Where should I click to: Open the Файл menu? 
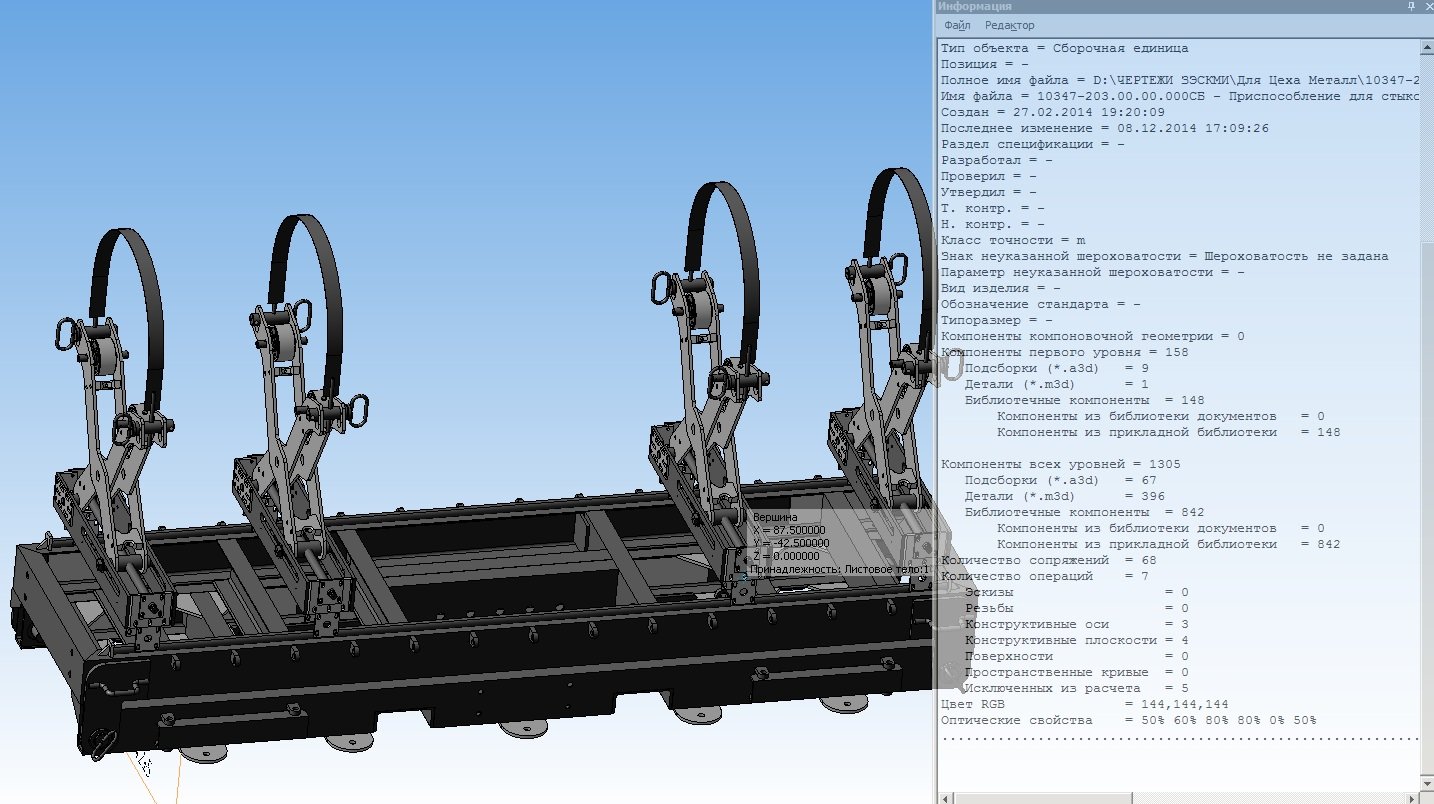[956, 26]
